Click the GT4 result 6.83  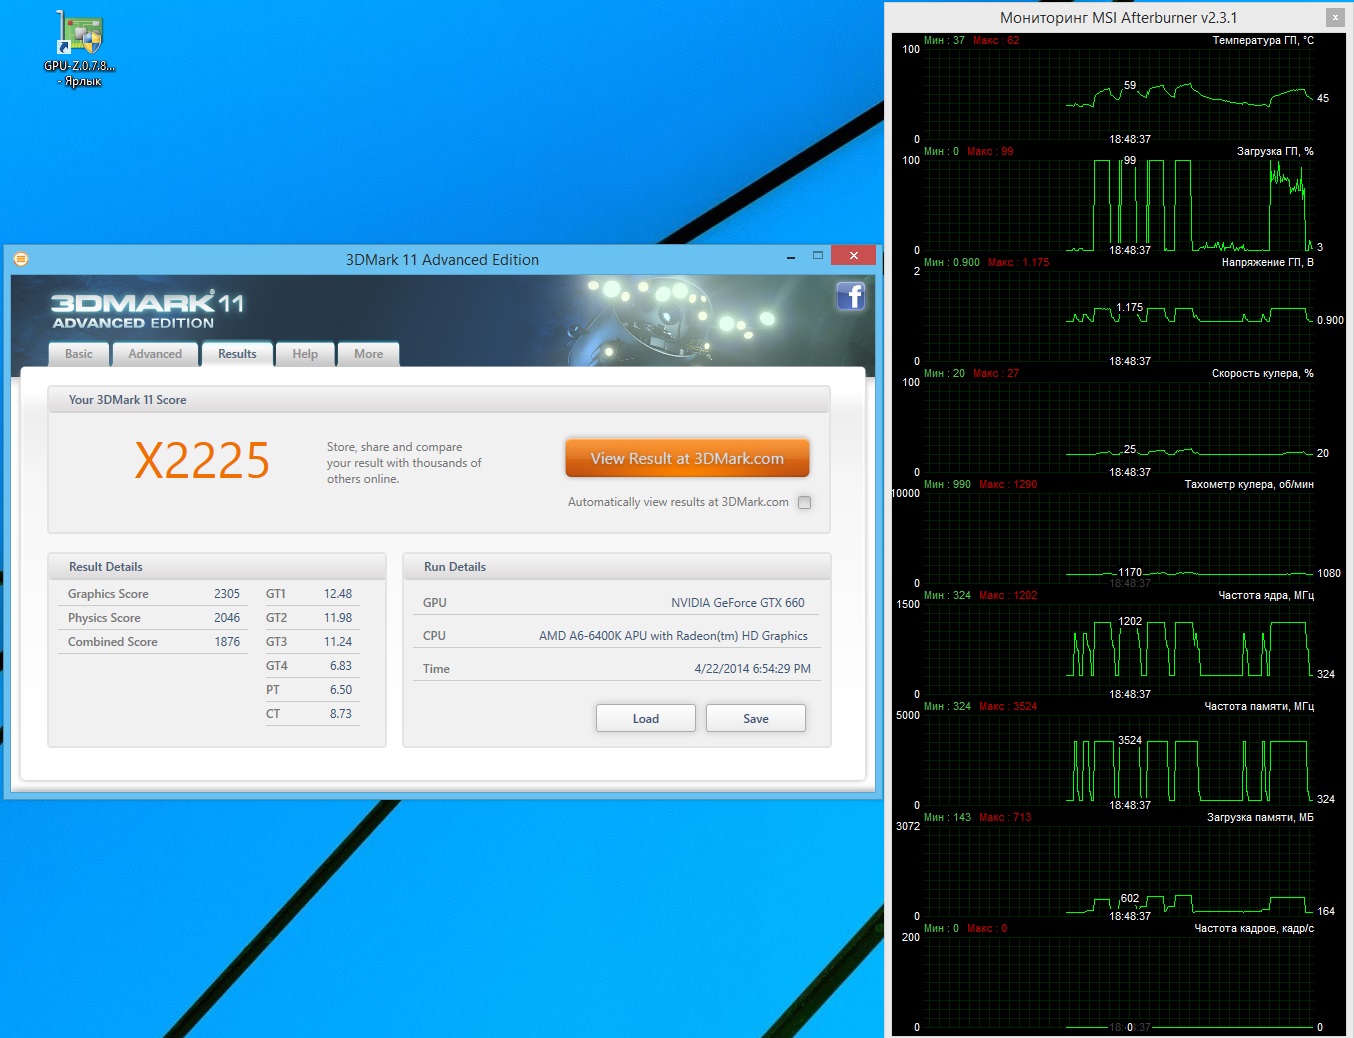pyautogui.click(x=341, y=666)
